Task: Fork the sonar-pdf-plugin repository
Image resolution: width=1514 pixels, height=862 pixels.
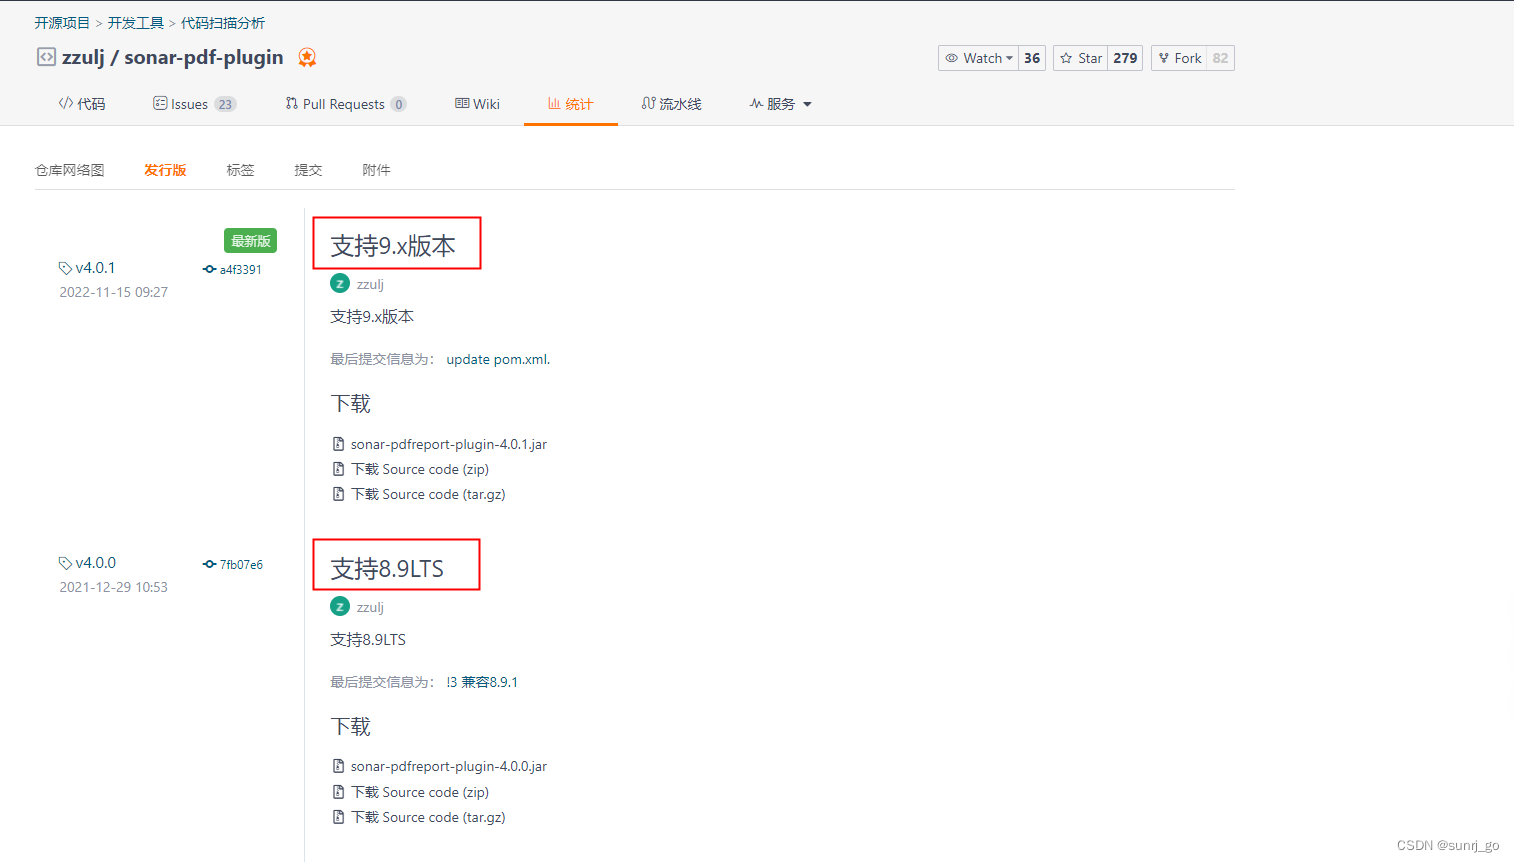Action: (1179, 58)
